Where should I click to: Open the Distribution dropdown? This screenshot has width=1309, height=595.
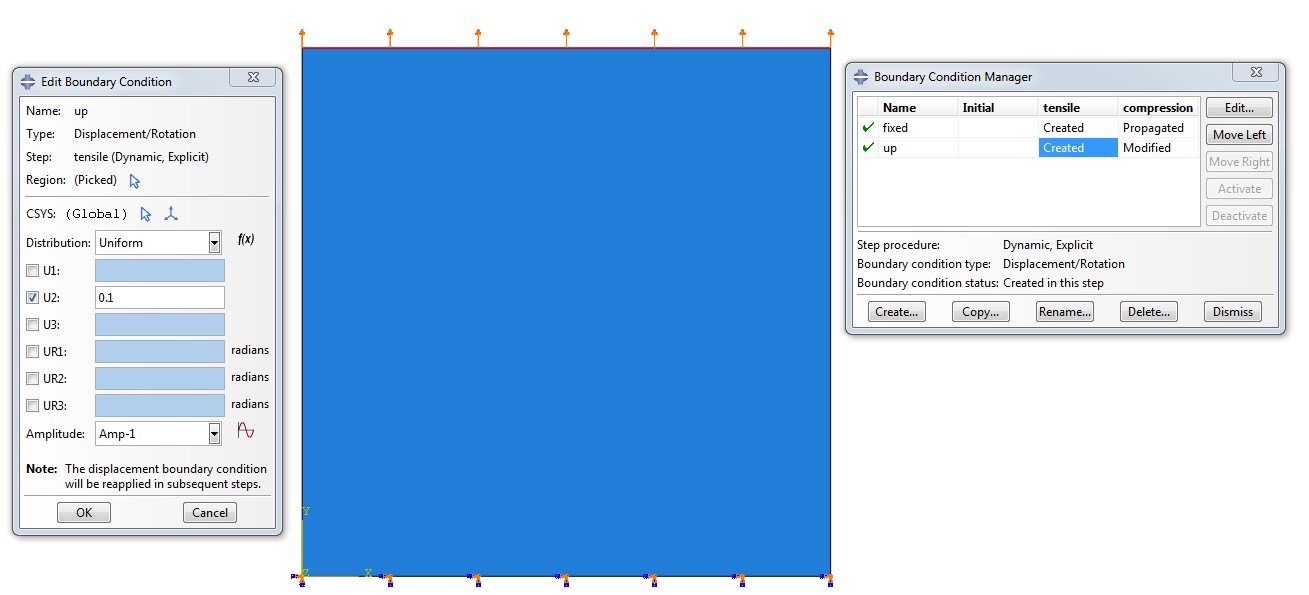[214, 243]
